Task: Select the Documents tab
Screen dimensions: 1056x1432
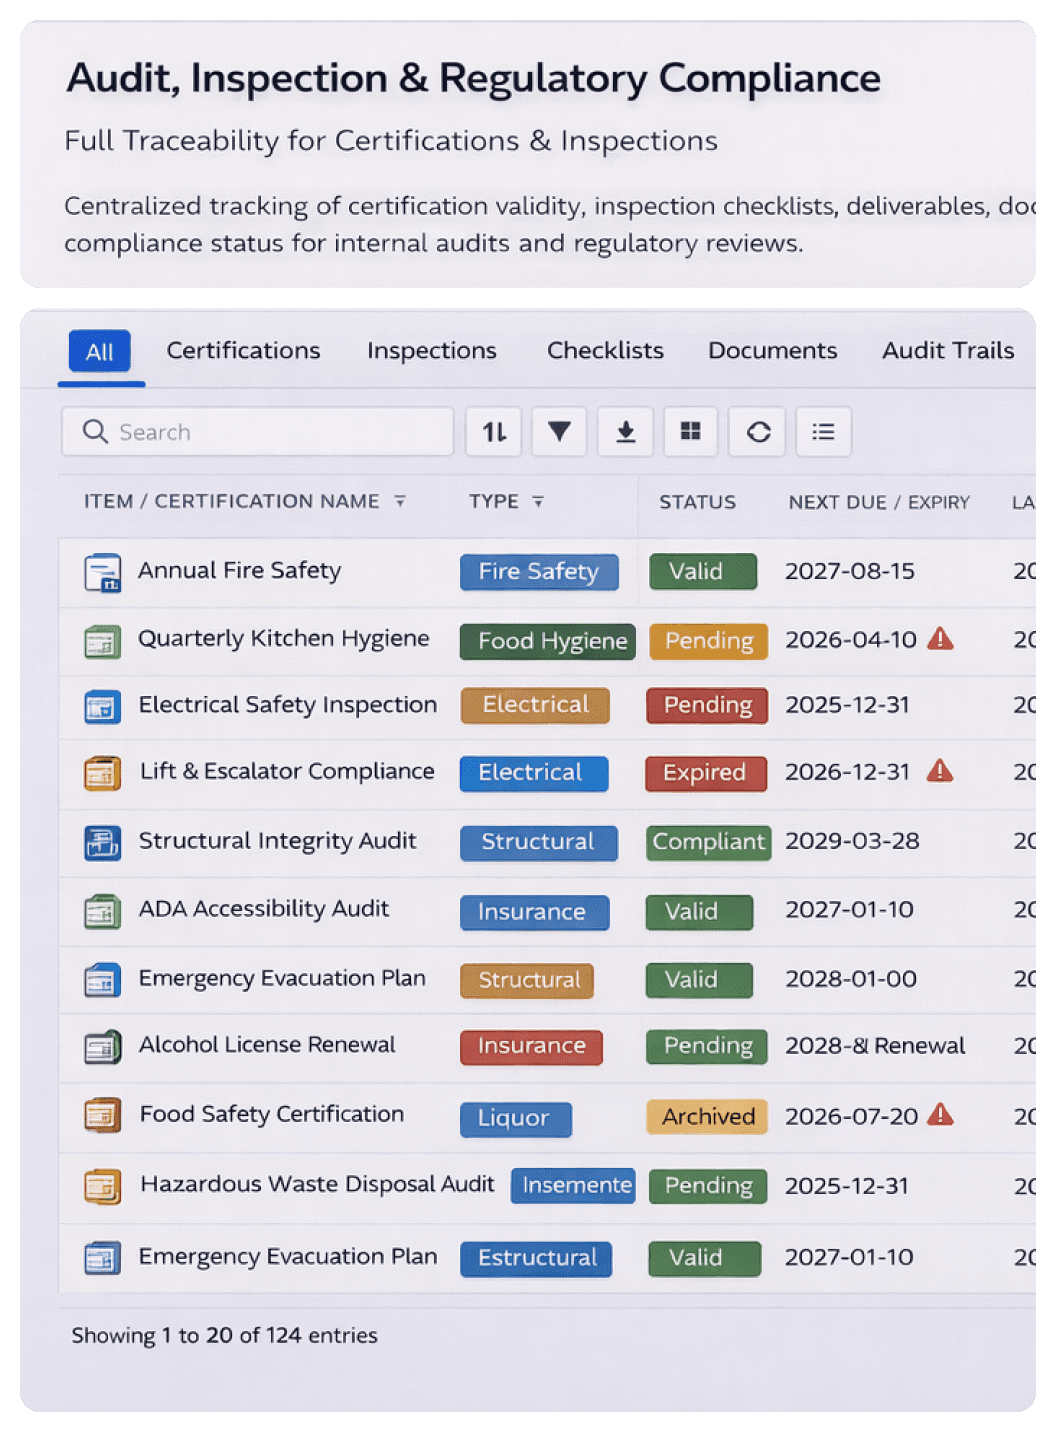Action: [x=772, y=351]
